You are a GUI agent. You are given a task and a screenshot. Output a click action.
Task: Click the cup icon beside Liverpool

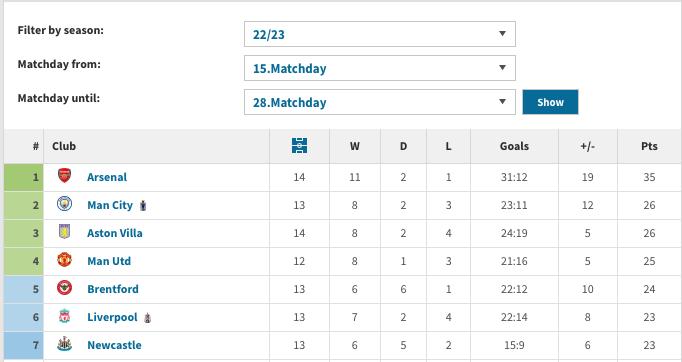tap(148, 318)
